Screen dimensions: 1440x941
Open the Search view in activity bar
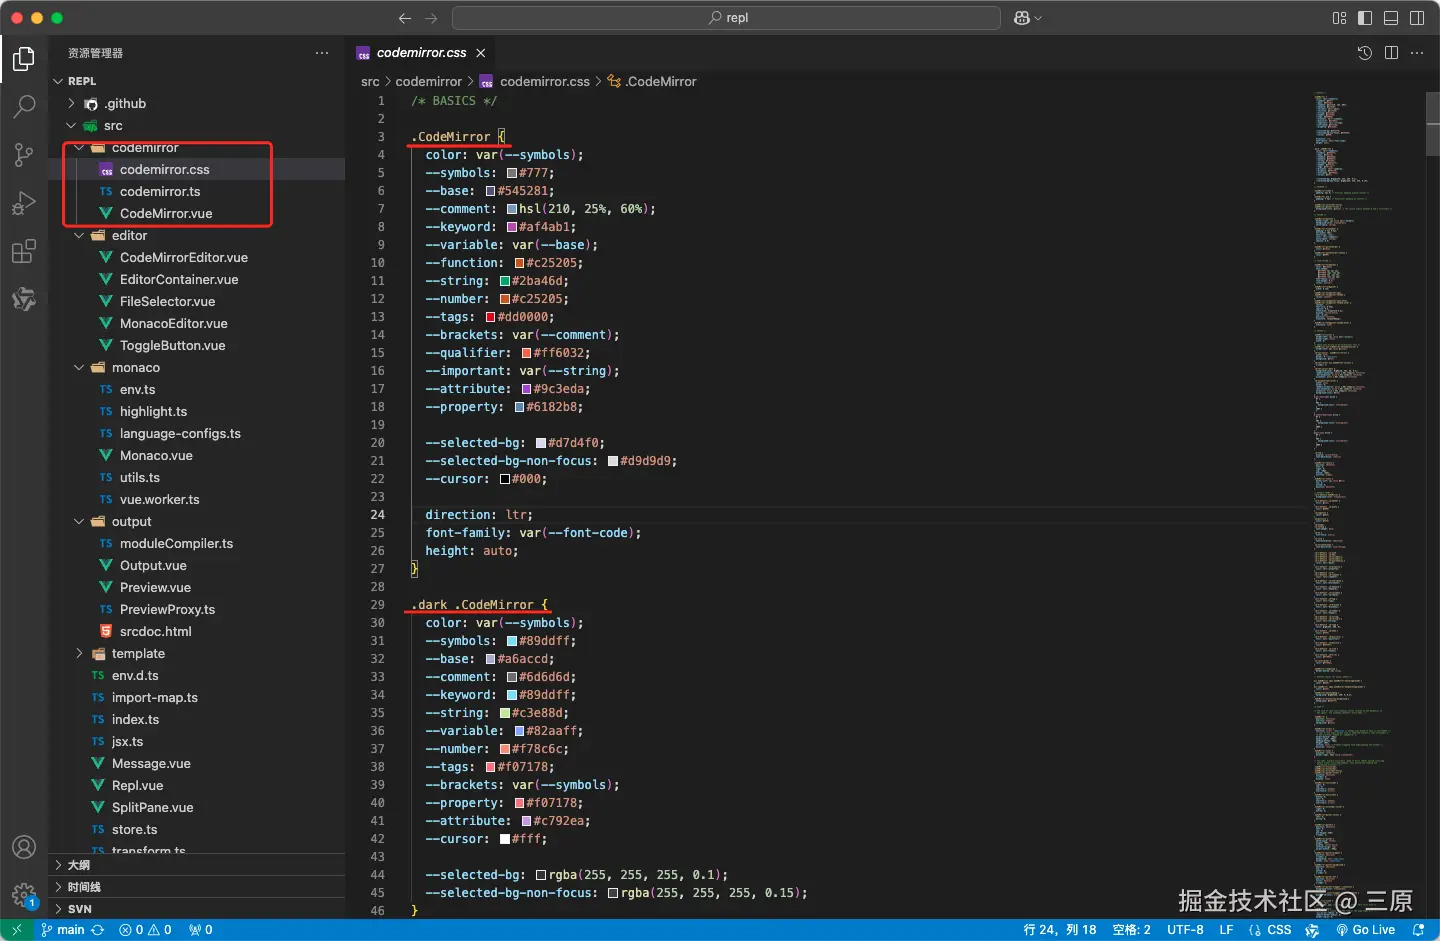point(24,106)
